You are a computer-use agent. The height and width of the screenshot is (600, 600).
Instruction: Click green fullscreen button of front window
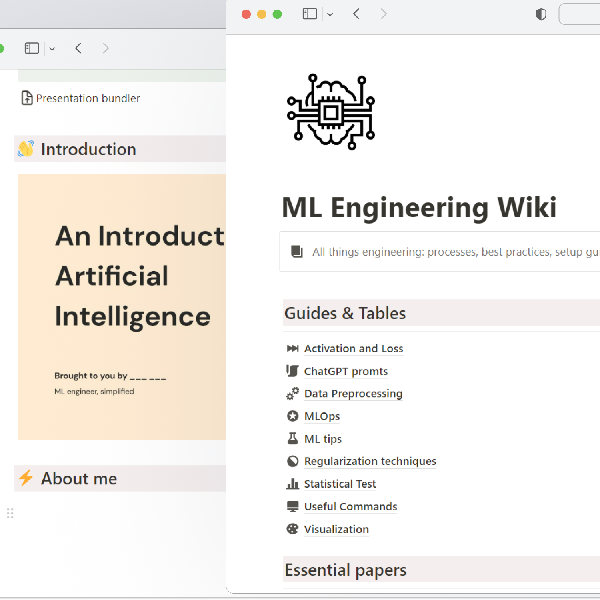point(277,14)
